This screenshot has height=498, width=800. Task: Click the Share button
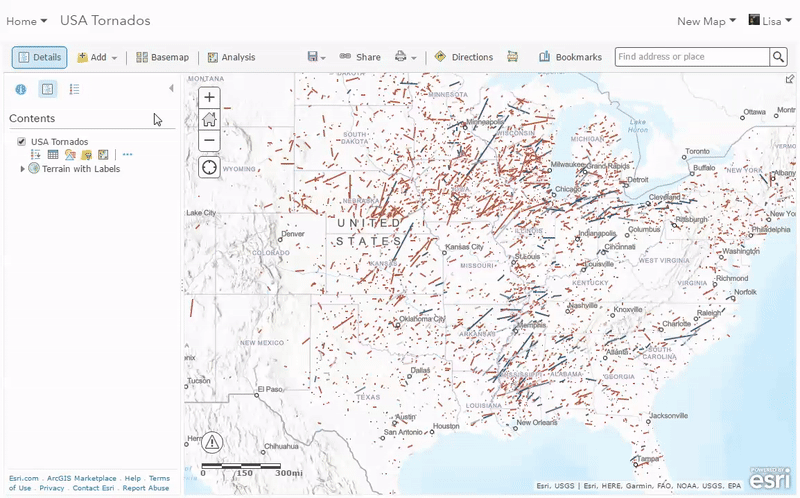click(360, 57)
